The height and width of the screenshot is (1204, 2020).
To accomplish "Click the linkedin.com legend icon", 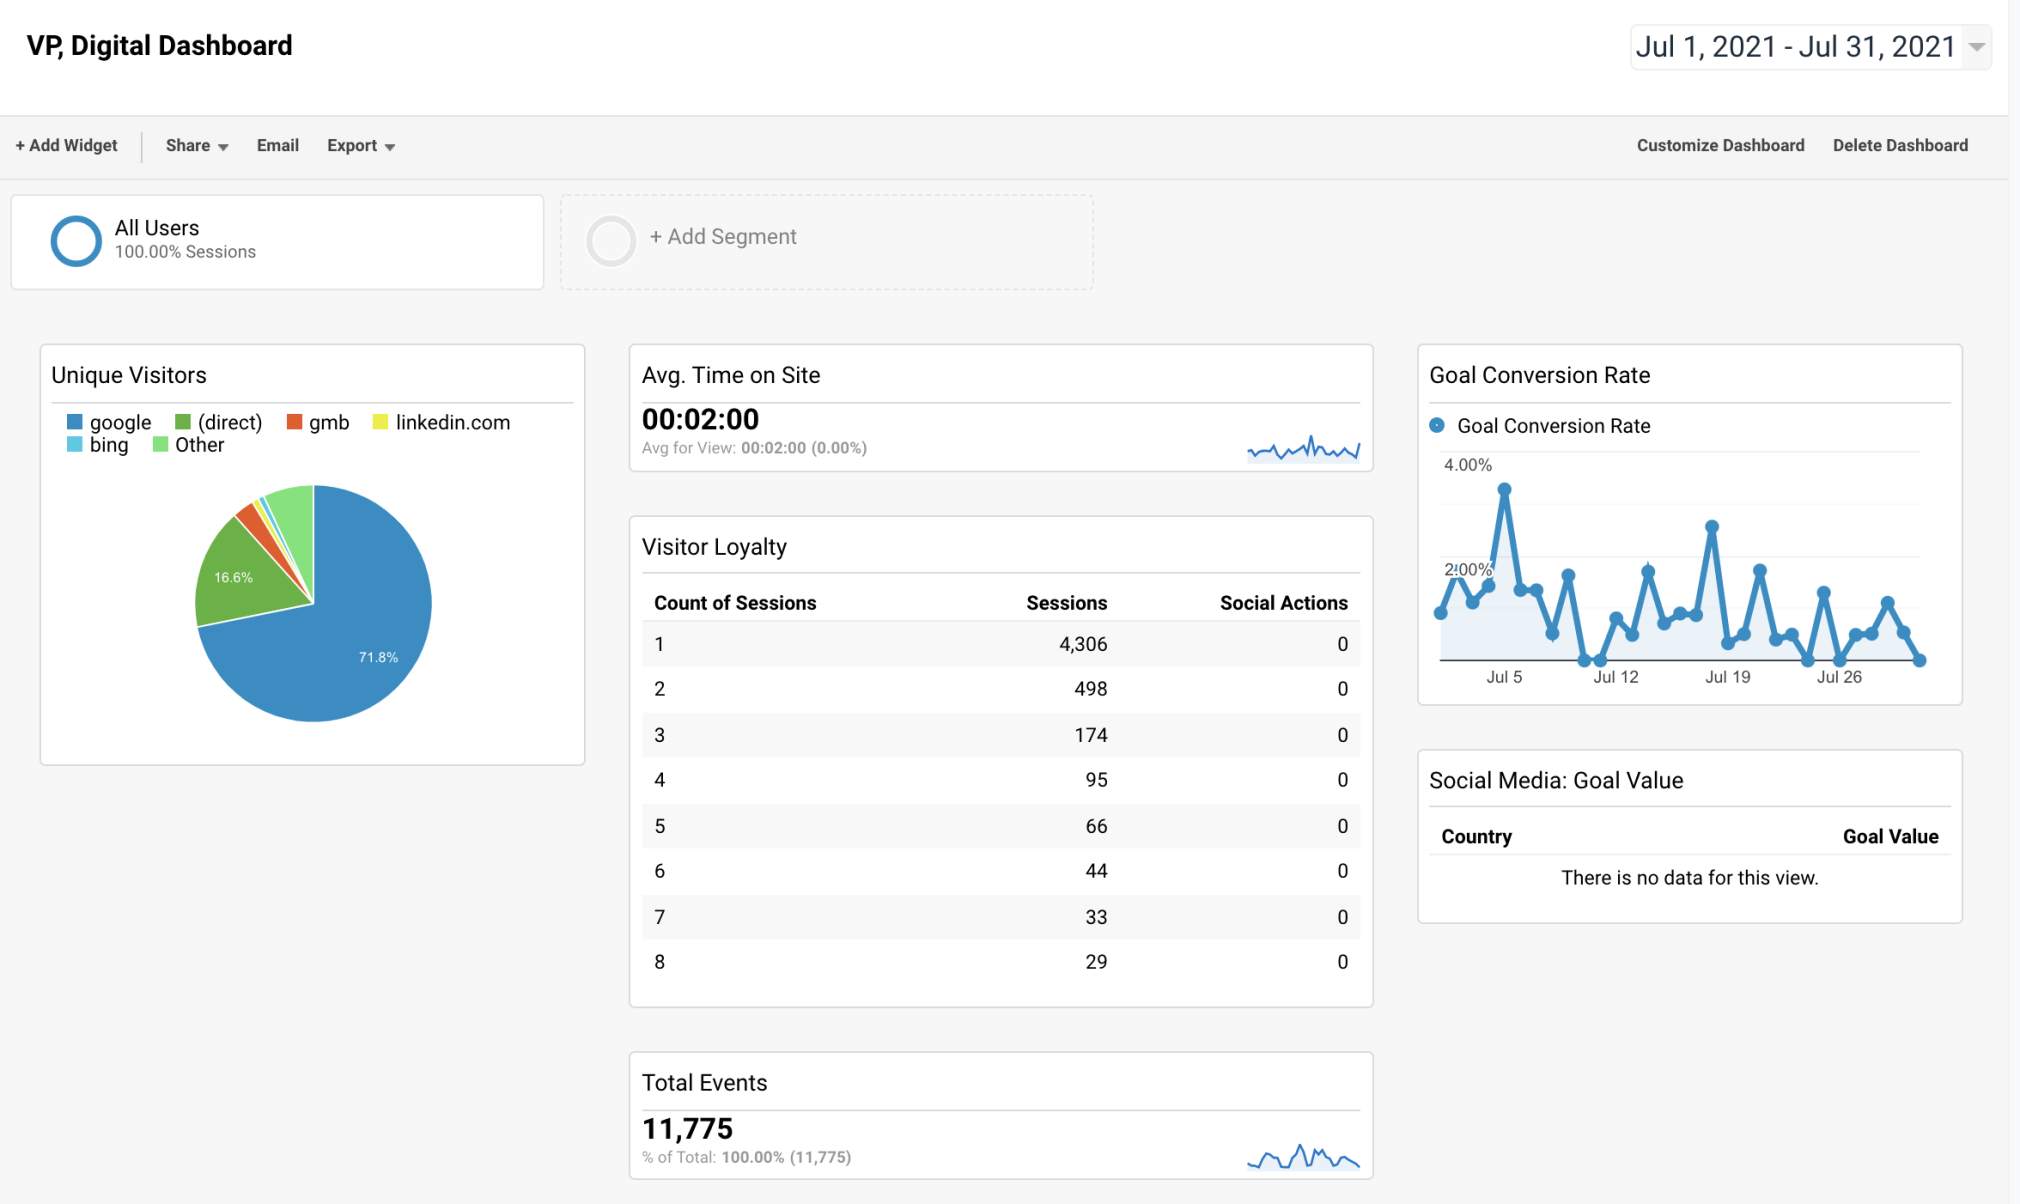I will pyautogui.click(x=379, y=422).
